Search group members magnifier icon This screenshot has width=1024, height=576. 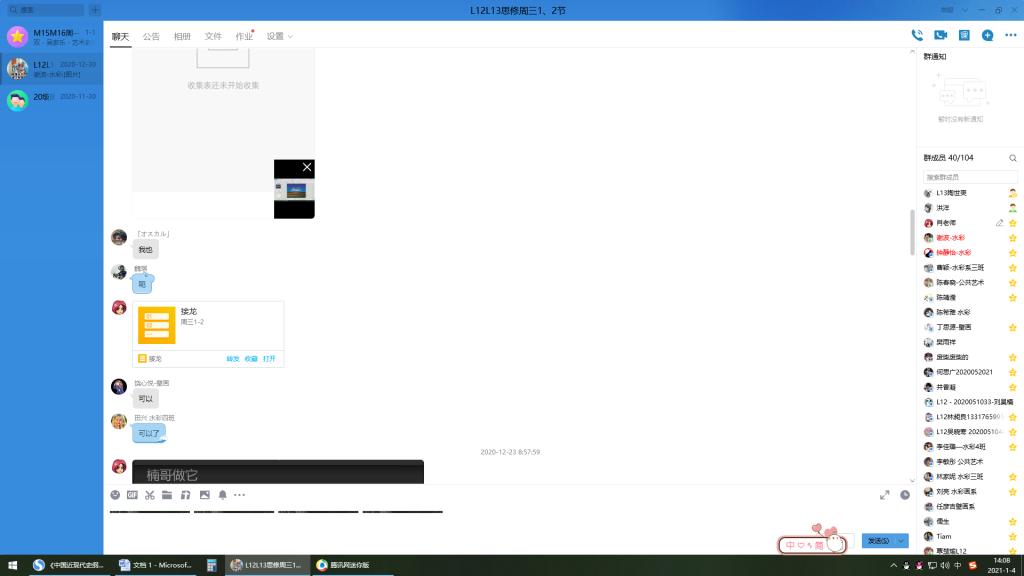(1012, 158)
